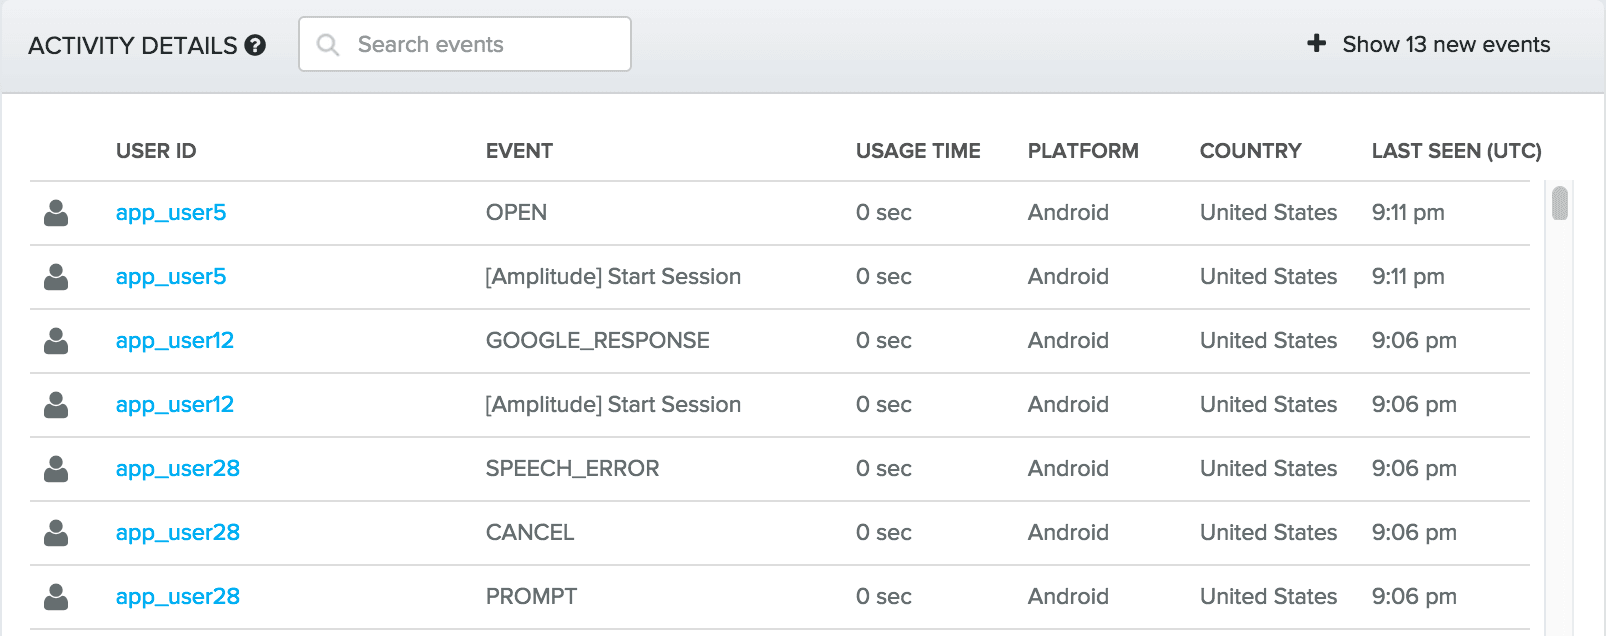Viewport: 1606px width, 636px height.
Task: Show 13 new events
Action: 1445,45
